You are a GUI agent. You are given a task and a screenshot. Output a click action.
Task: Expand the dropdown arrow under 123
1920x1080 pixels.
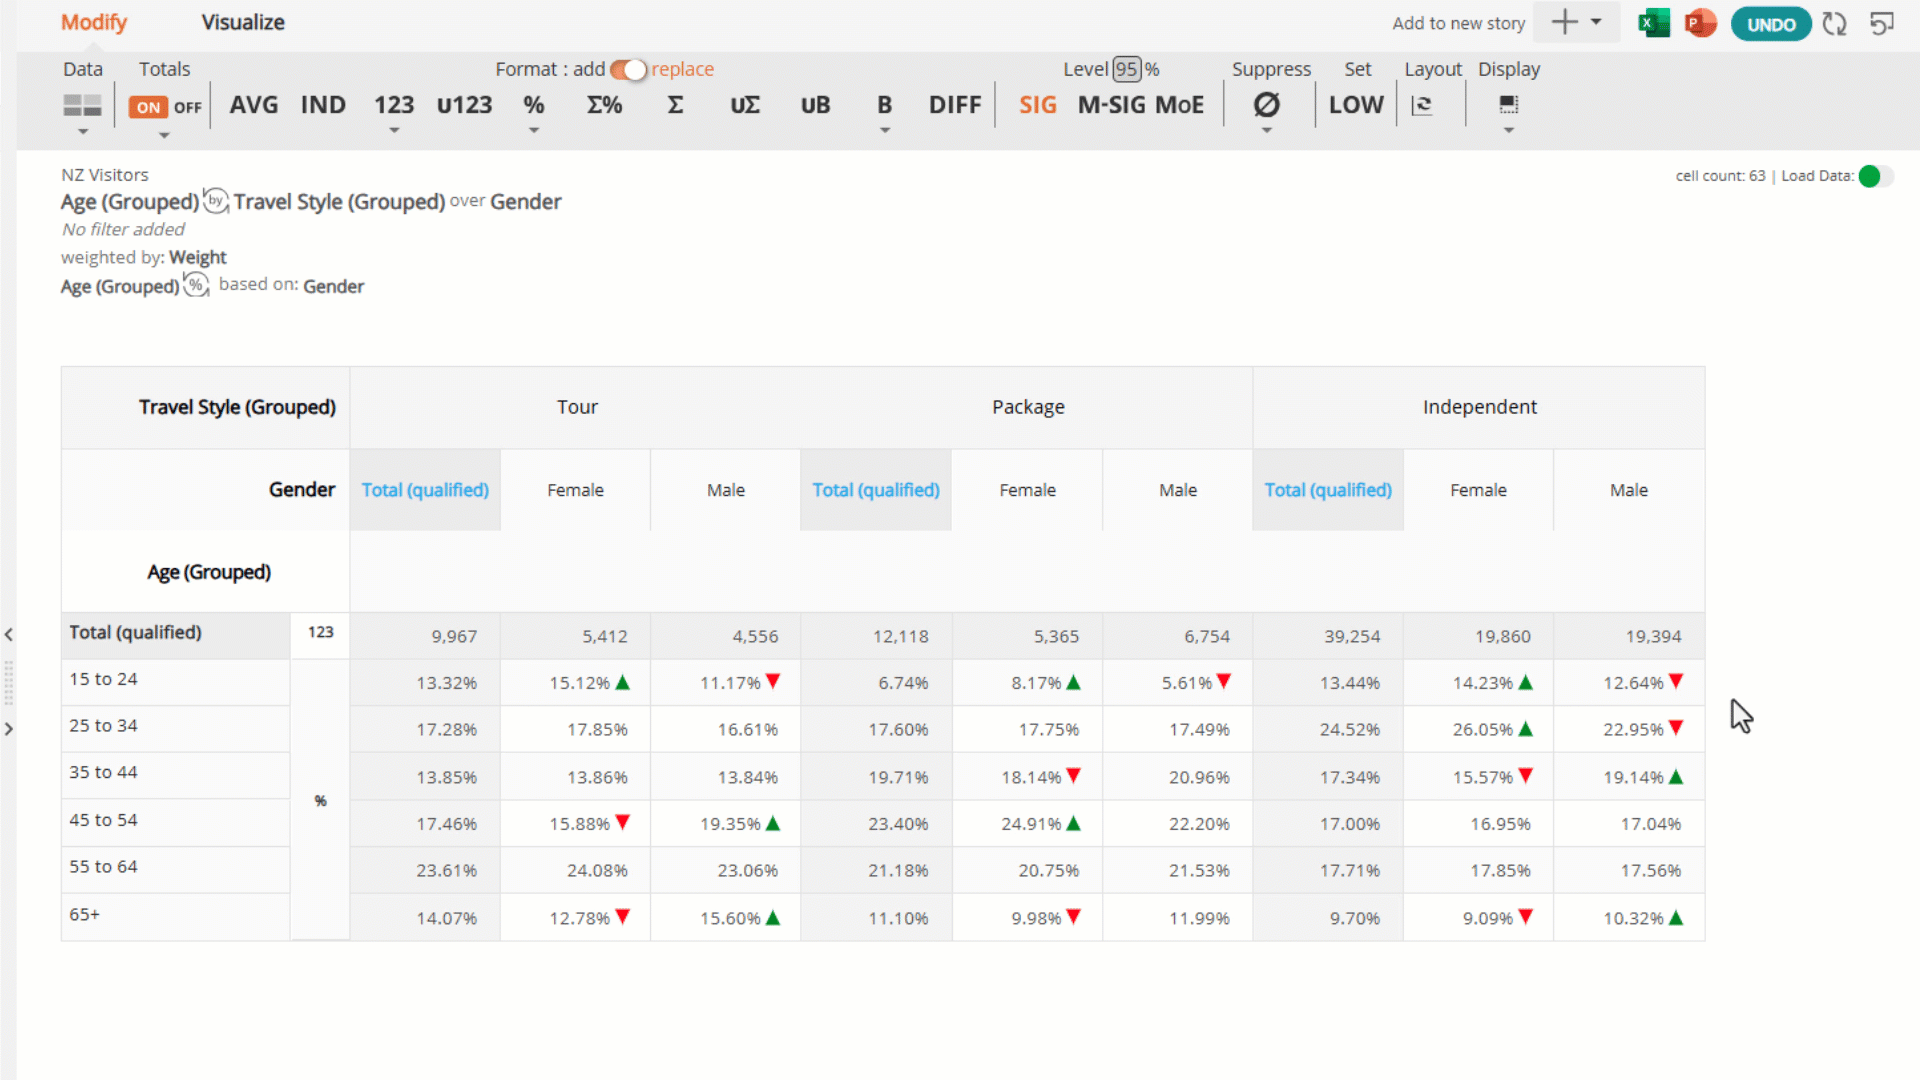394,131
